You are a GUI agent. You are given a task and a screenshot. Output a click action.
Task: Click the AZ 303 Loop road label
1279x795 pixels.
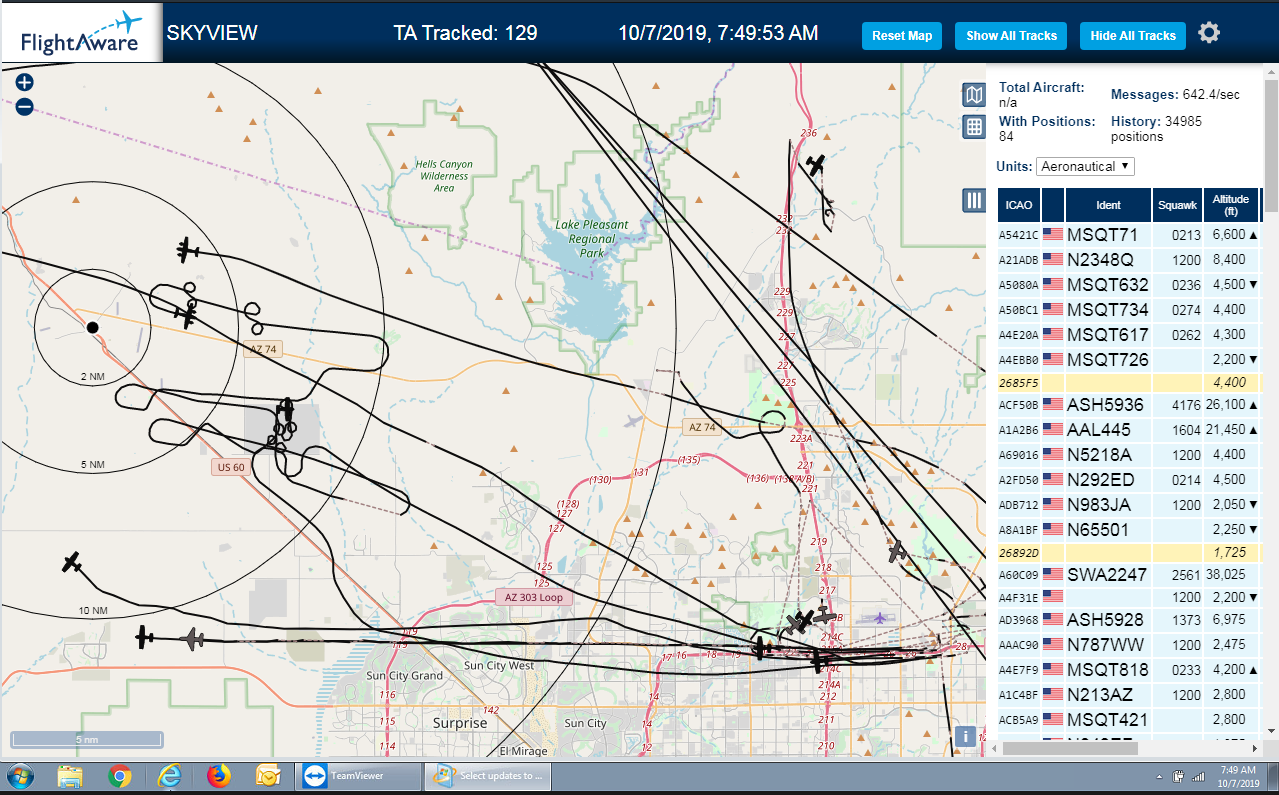(534, 597)
